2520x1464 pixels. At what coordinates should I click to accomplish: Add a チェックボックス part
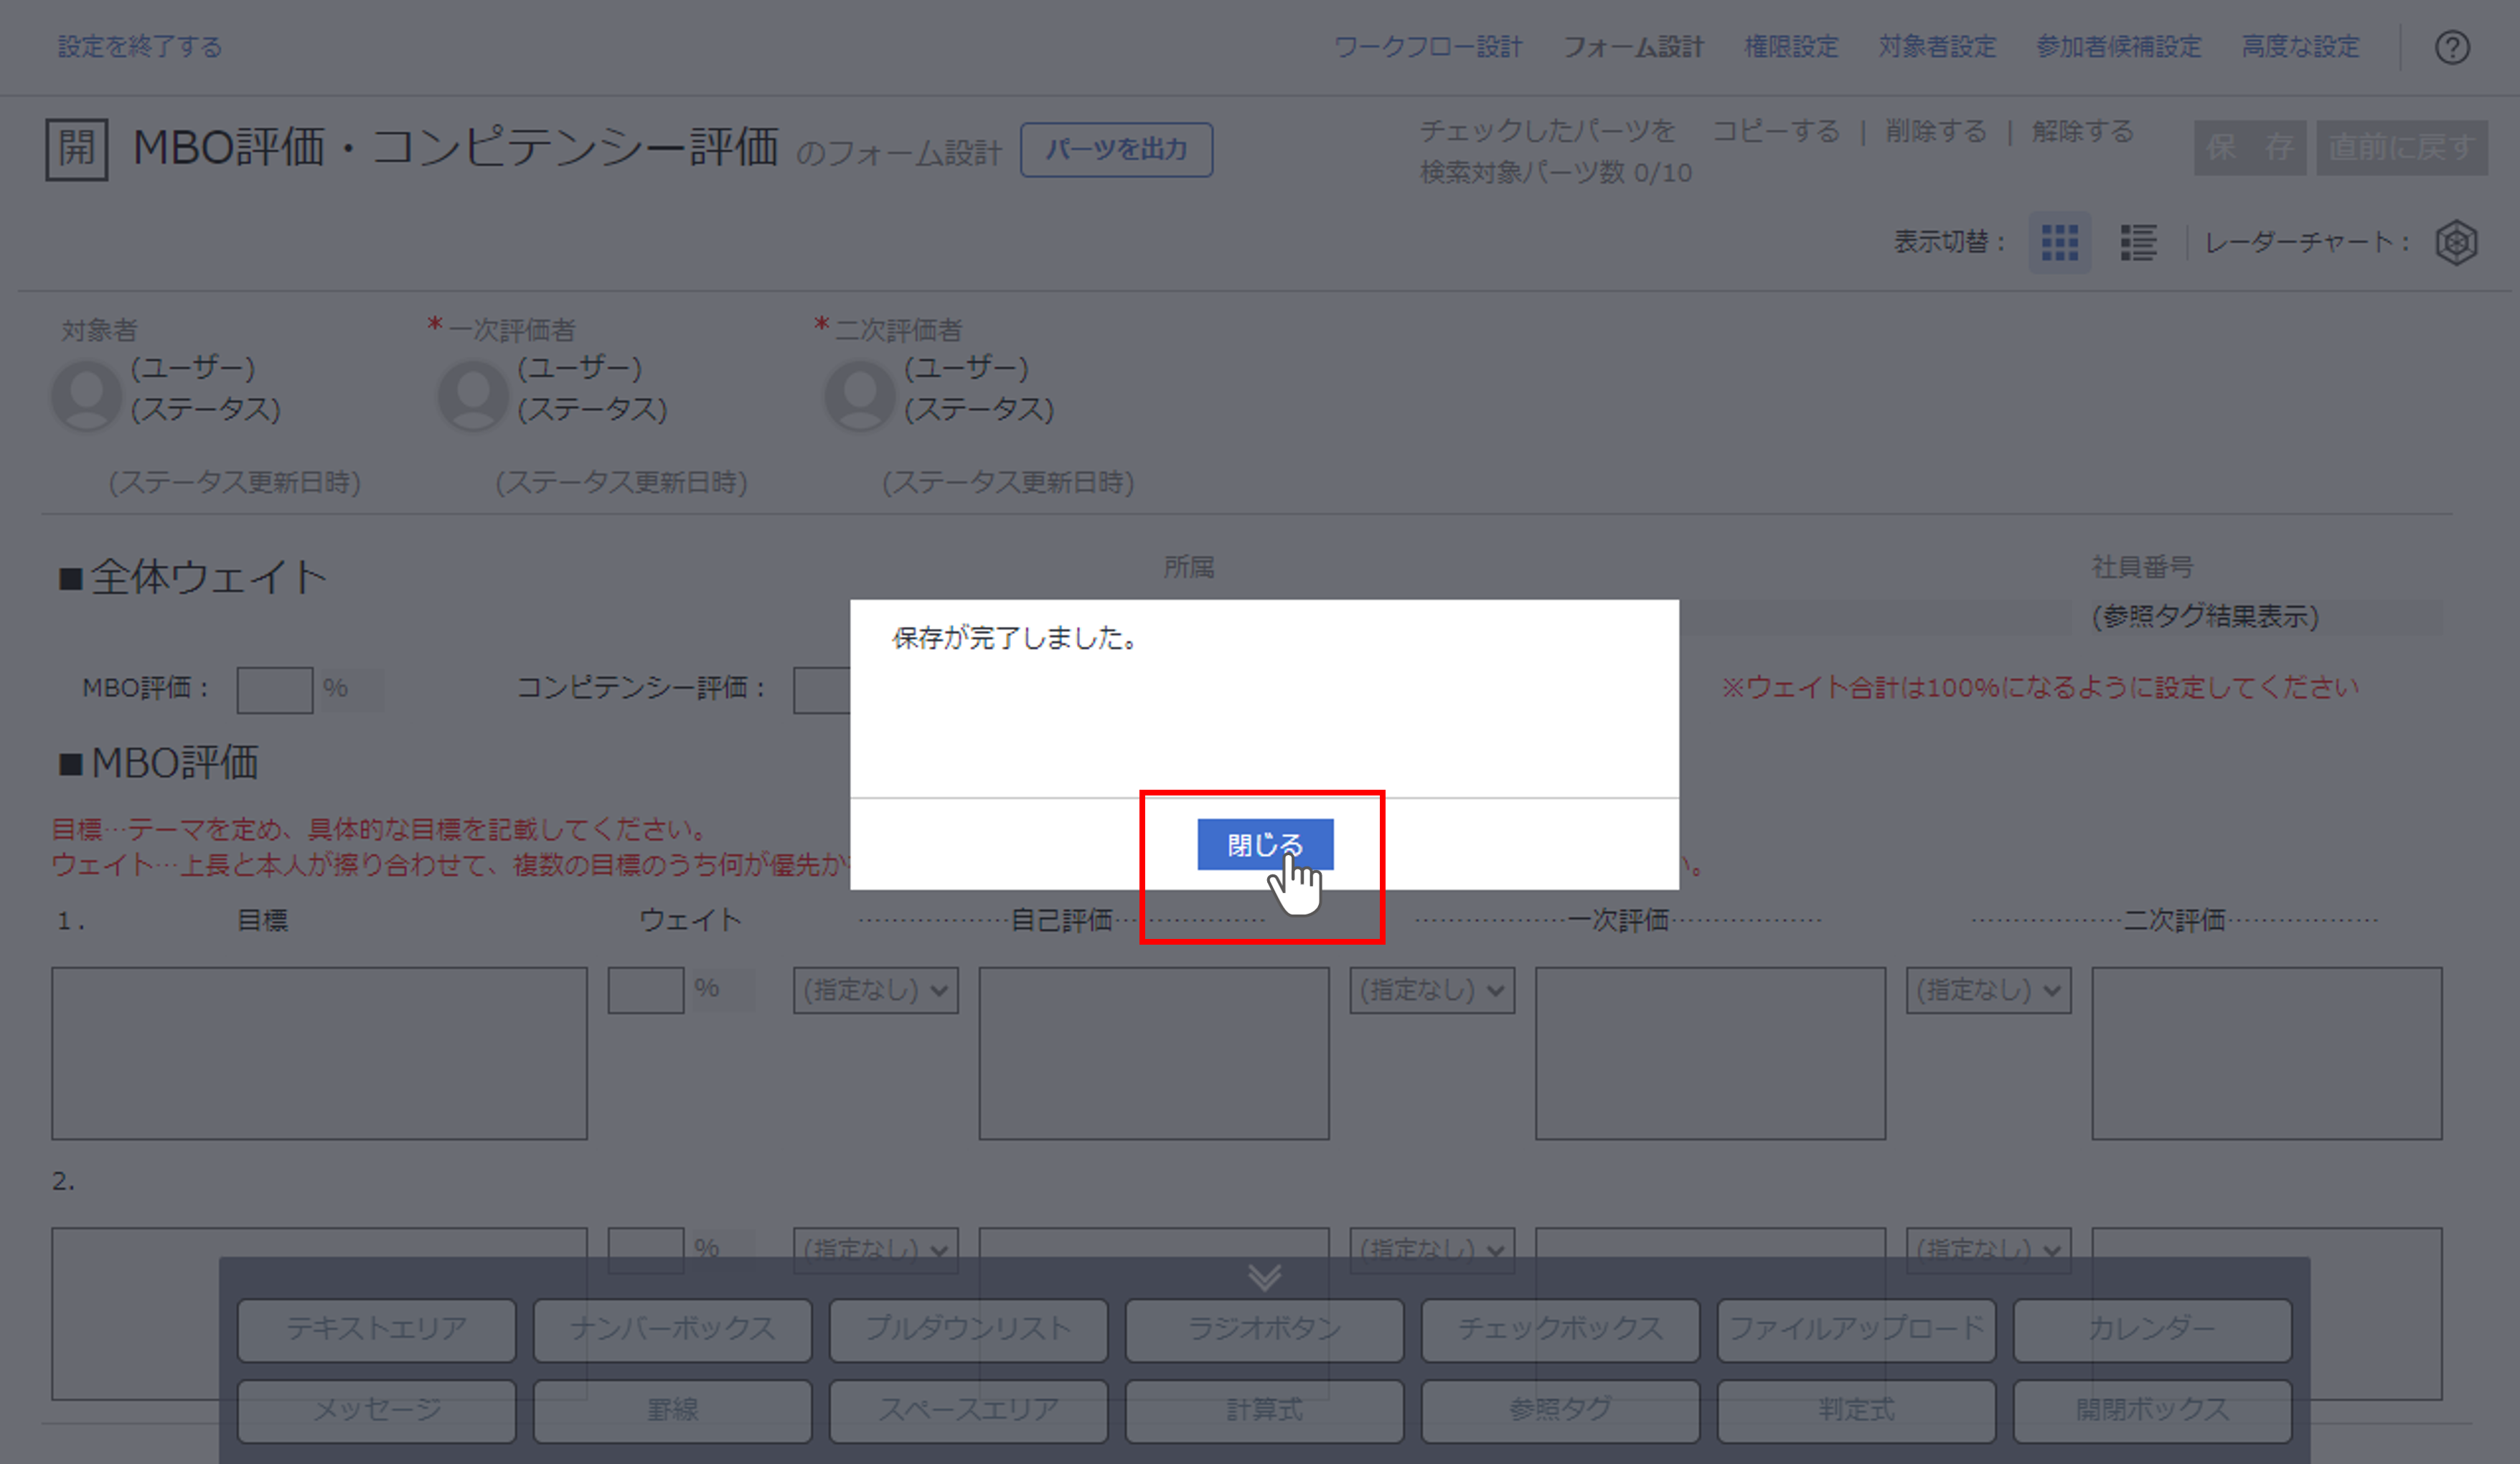(x=1561, y=1330)
